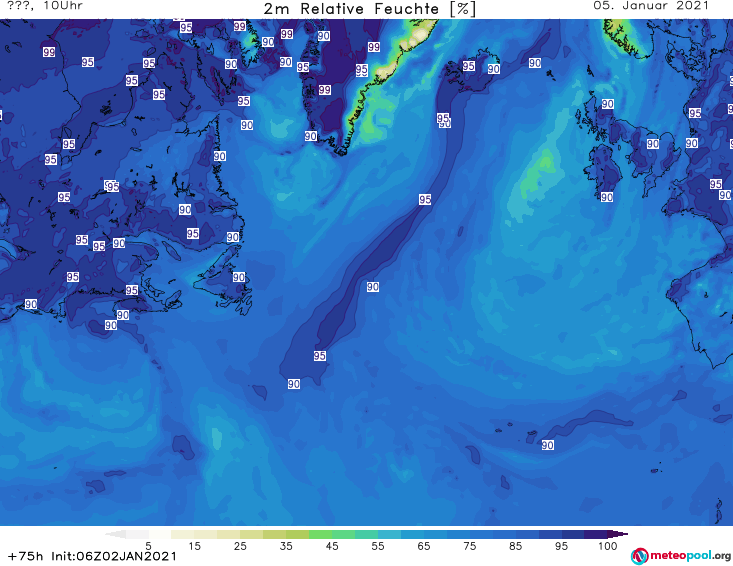Screen dimensions: 733x566
Task: Click the '100' colorbar scale label
Action: pos(608,546)
